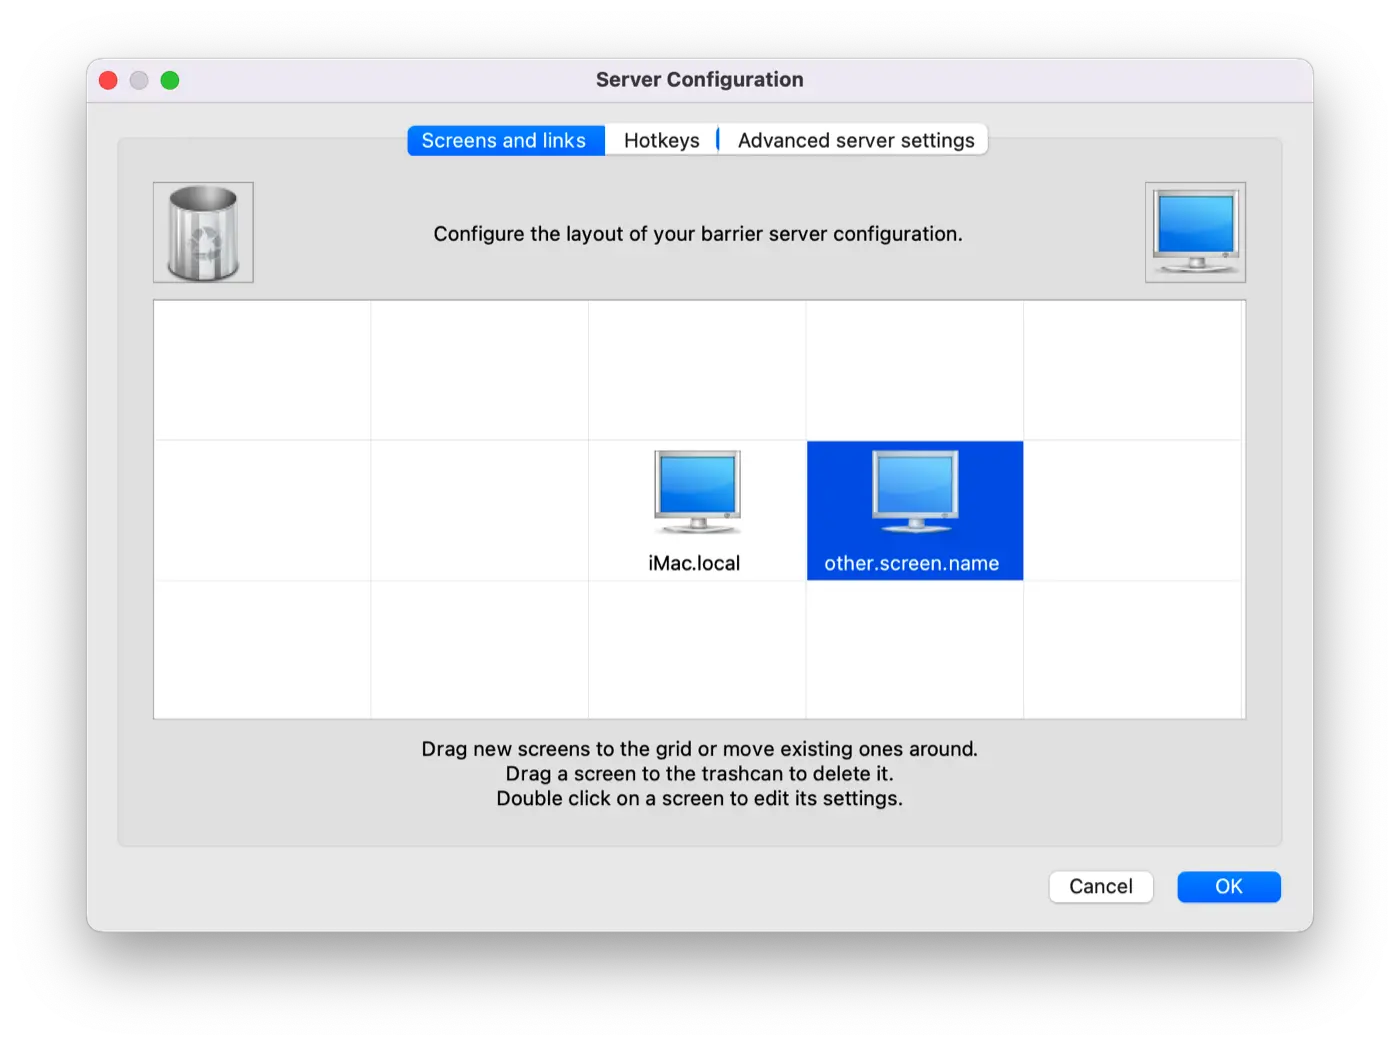Click the empty cell above iMac.local
1400x1046 pixels.
pos(697,370)
